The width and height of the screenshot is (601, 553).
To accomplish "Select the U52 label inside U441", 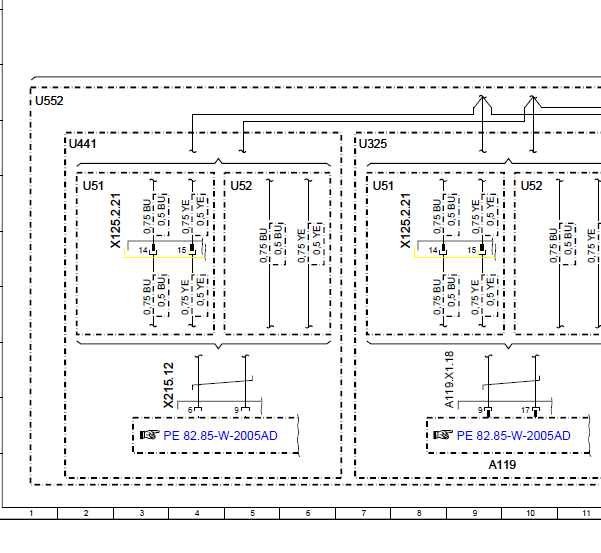I will click(x=241, y=186).
